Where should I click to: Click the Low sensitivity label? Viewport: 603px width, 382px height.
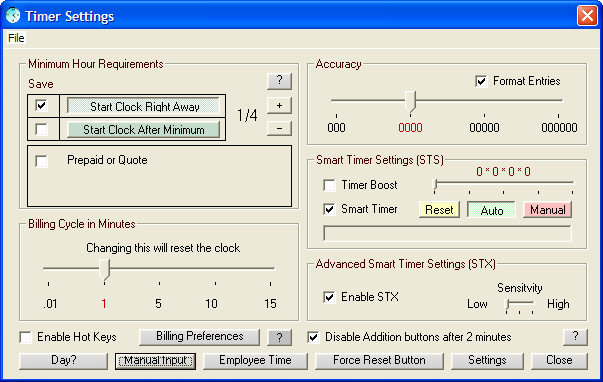477,304
